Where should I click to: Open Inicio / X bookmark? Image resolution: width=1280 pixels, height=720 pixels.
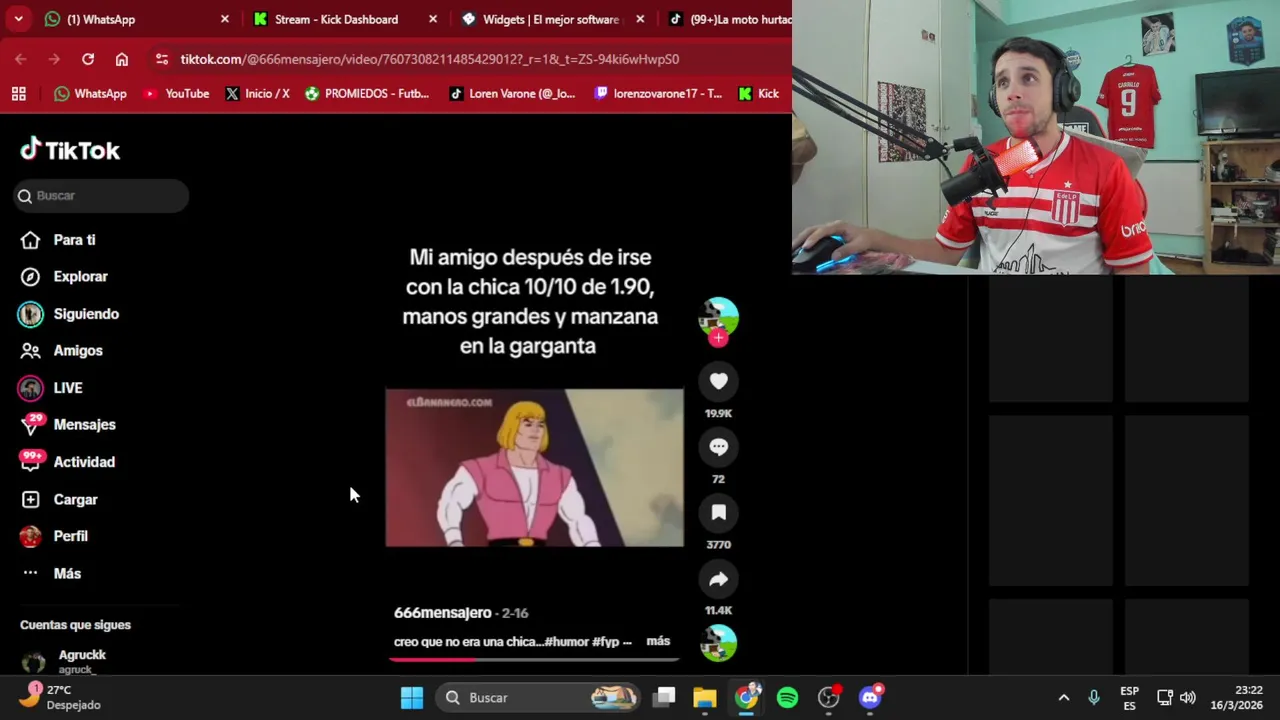tap(257, 93)
